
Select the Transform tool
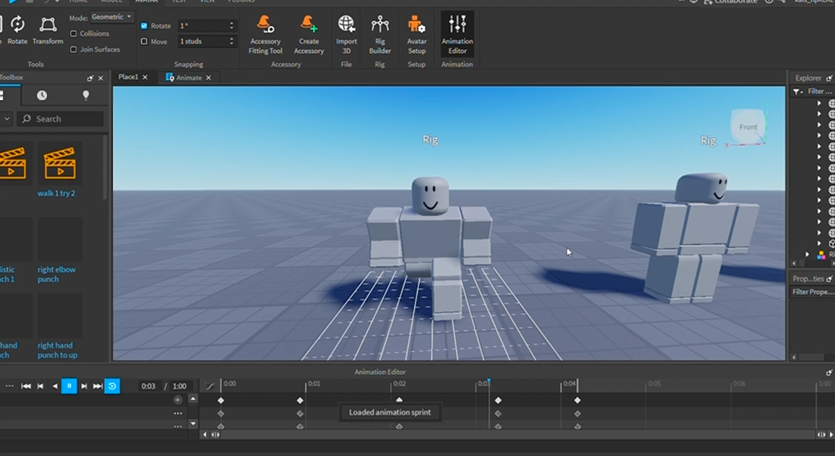pos(48,30)
